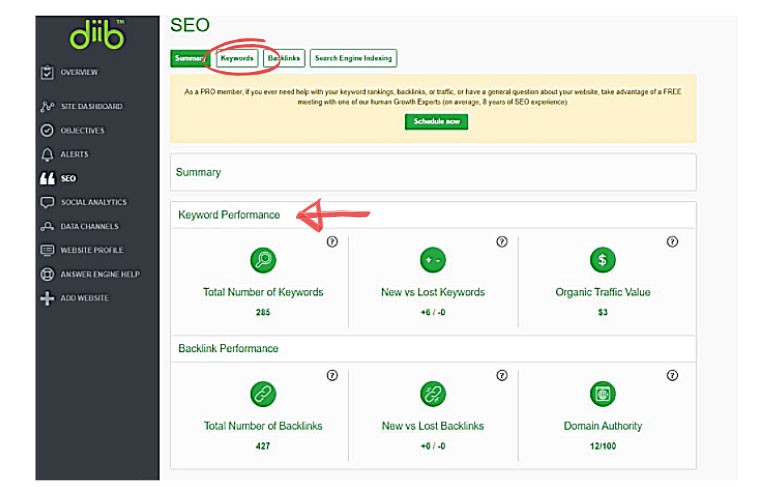773x487 pixels.
Task: Select the SEO sidebar entry
Action: point(68,178)
